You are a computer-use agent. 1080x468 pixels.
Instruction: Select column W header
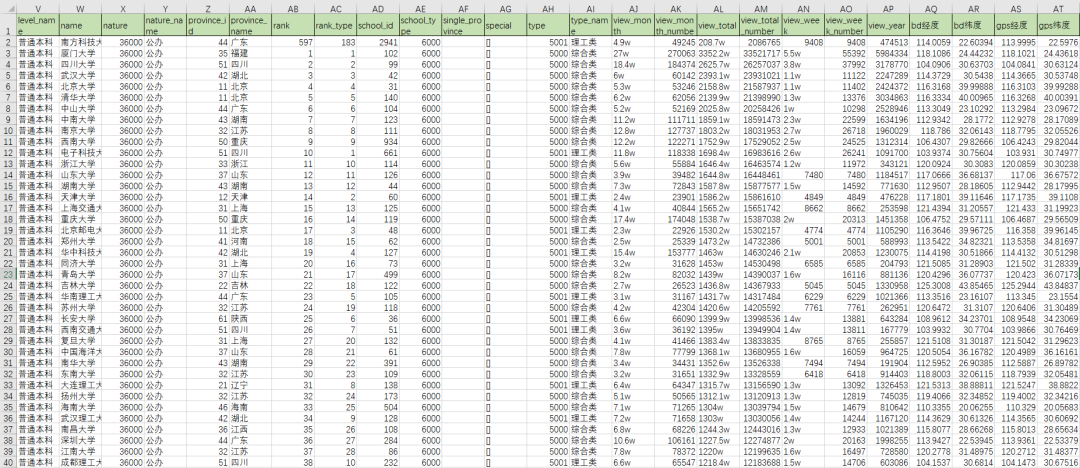pos(80,7)
